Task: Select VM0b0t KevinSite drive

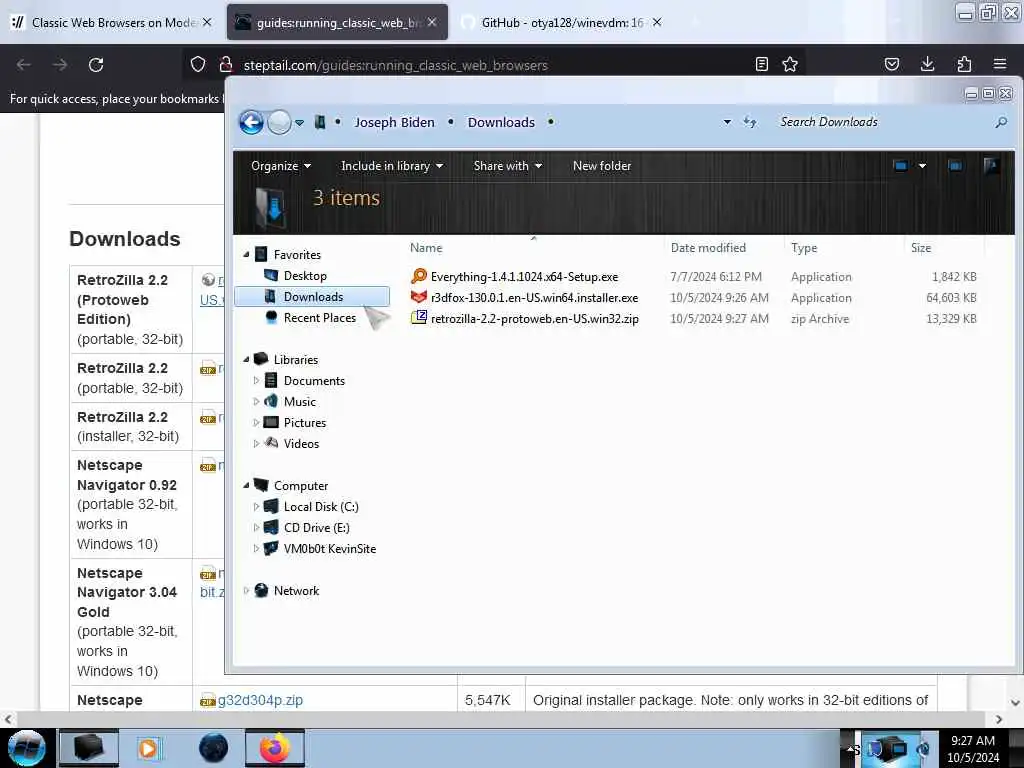Action: (329, 549)
